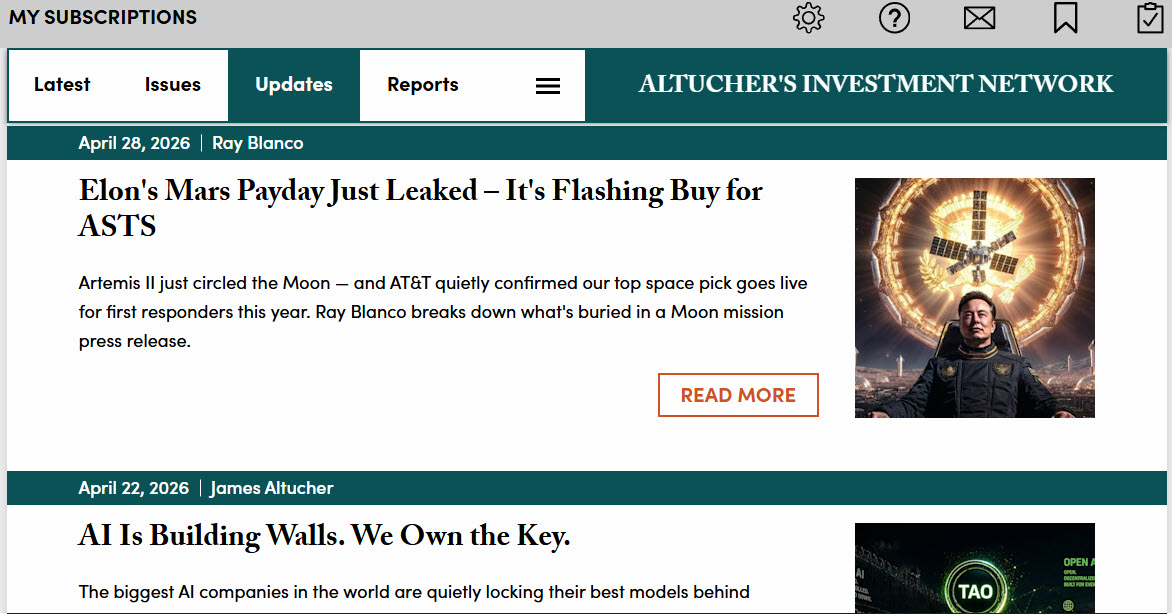Open the clipboard checklist icon

click(x=1150, y=18)
